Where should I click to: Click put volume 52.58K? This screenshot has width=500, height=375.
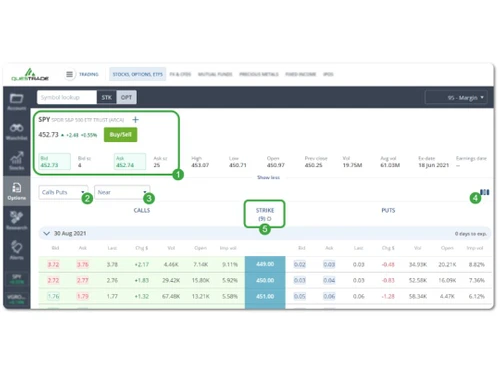pyautogui.click(x=418, y=281)
